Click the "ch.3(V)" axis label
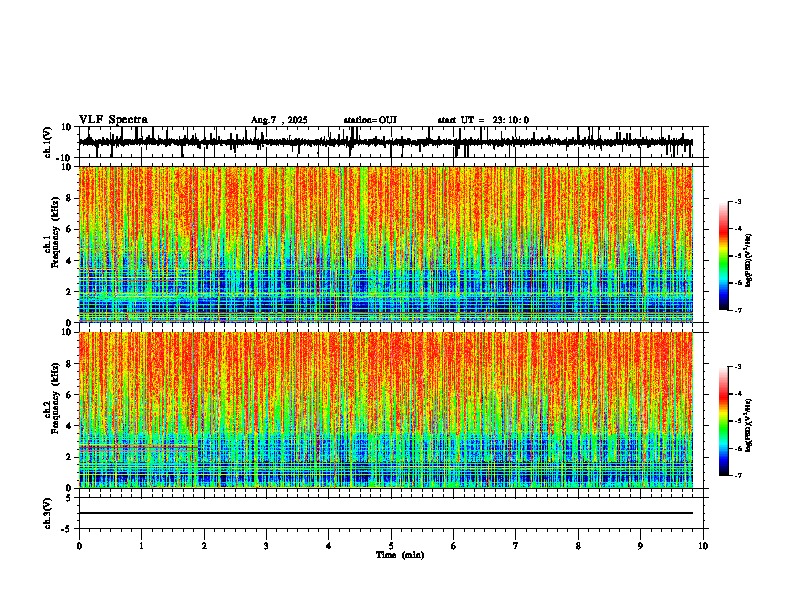 pyautogui.click(x=48, y=513)
